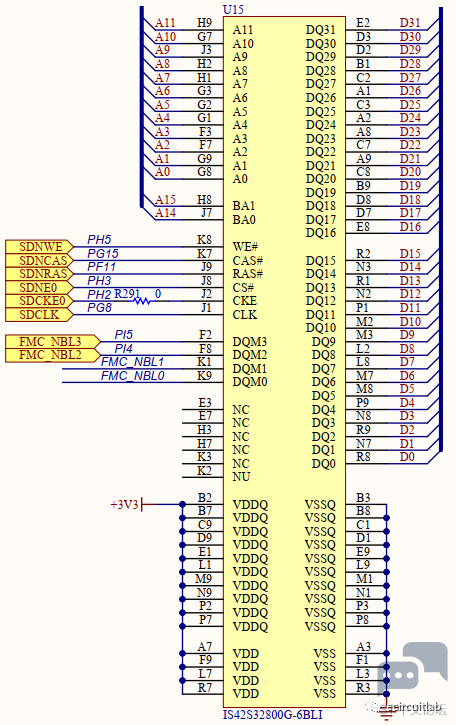Click pin number B3 of top VSSQ
The height and width of the screenshot is (725, 456).
pyautogui.click(x=363, y=498)
